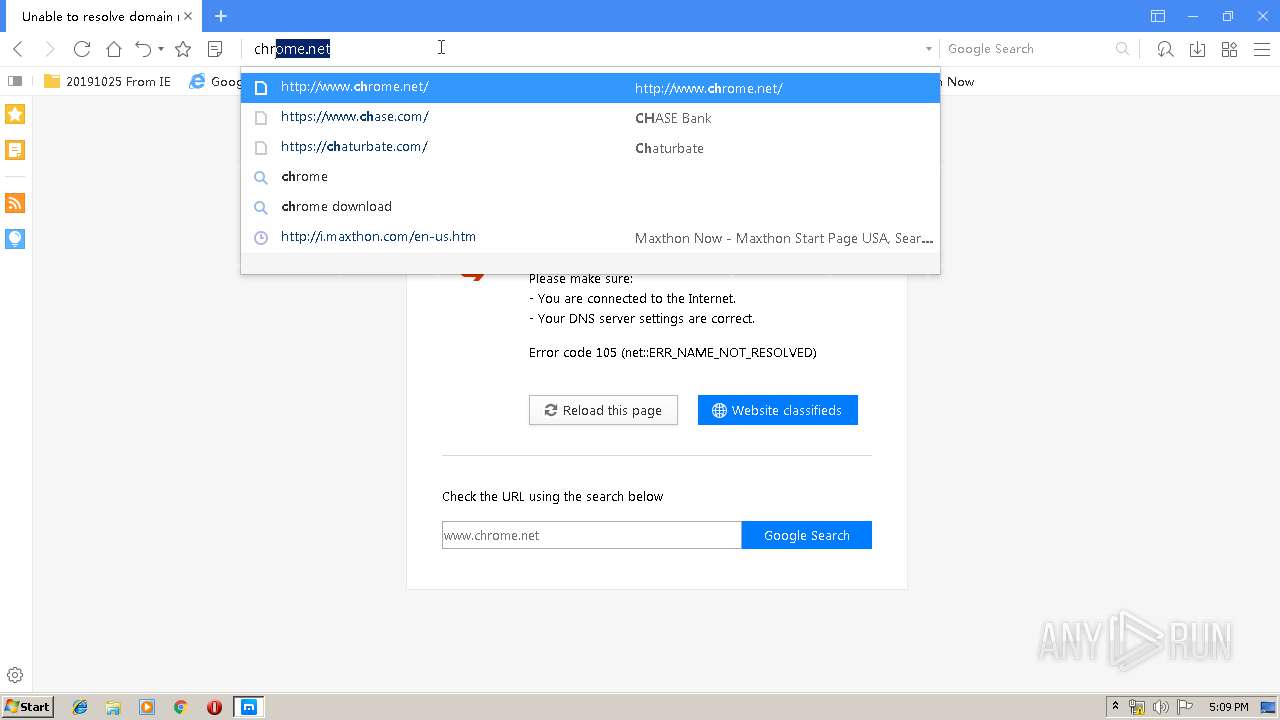Click the 5:09 PM clock
1280x720 pixels.
point(1228,707)
